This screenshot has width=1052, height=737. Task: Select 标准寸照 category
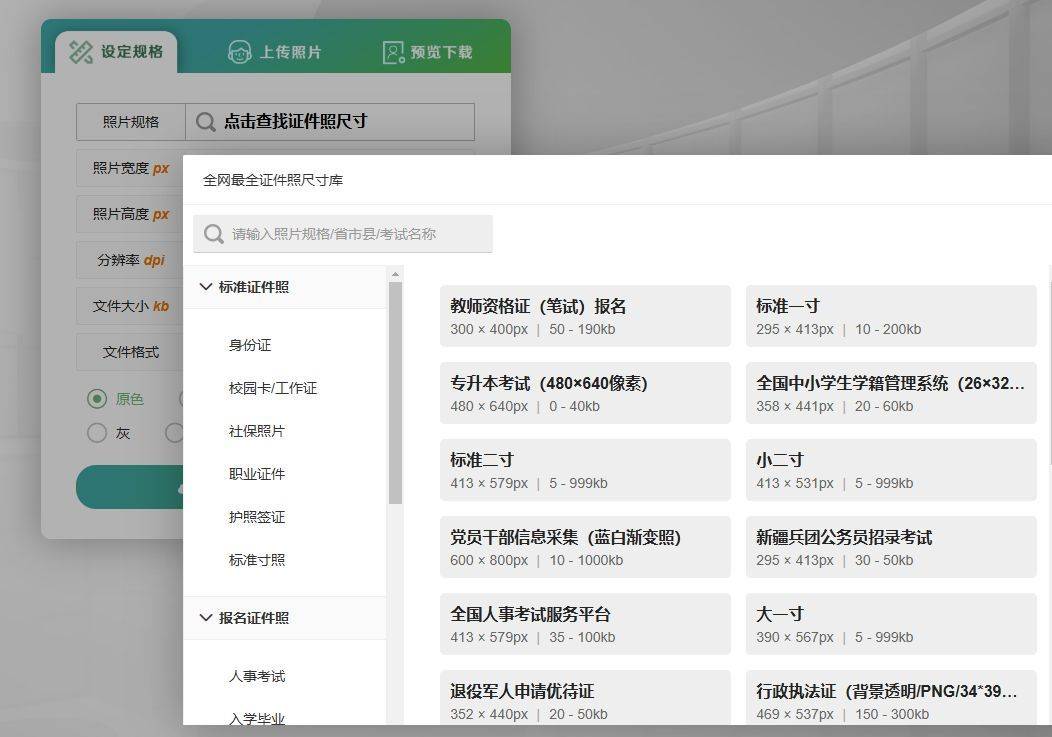256,560
